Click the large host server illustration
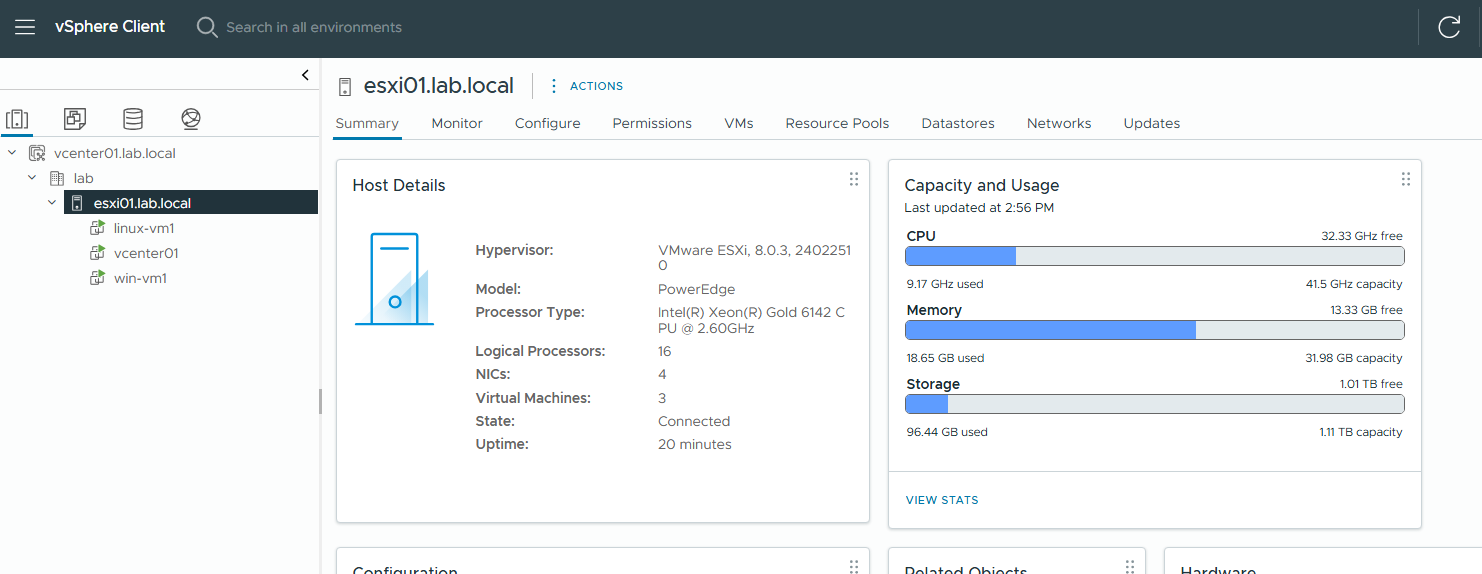The height and width of the screenshot is (574, 1482). click(x=395, y=279)
